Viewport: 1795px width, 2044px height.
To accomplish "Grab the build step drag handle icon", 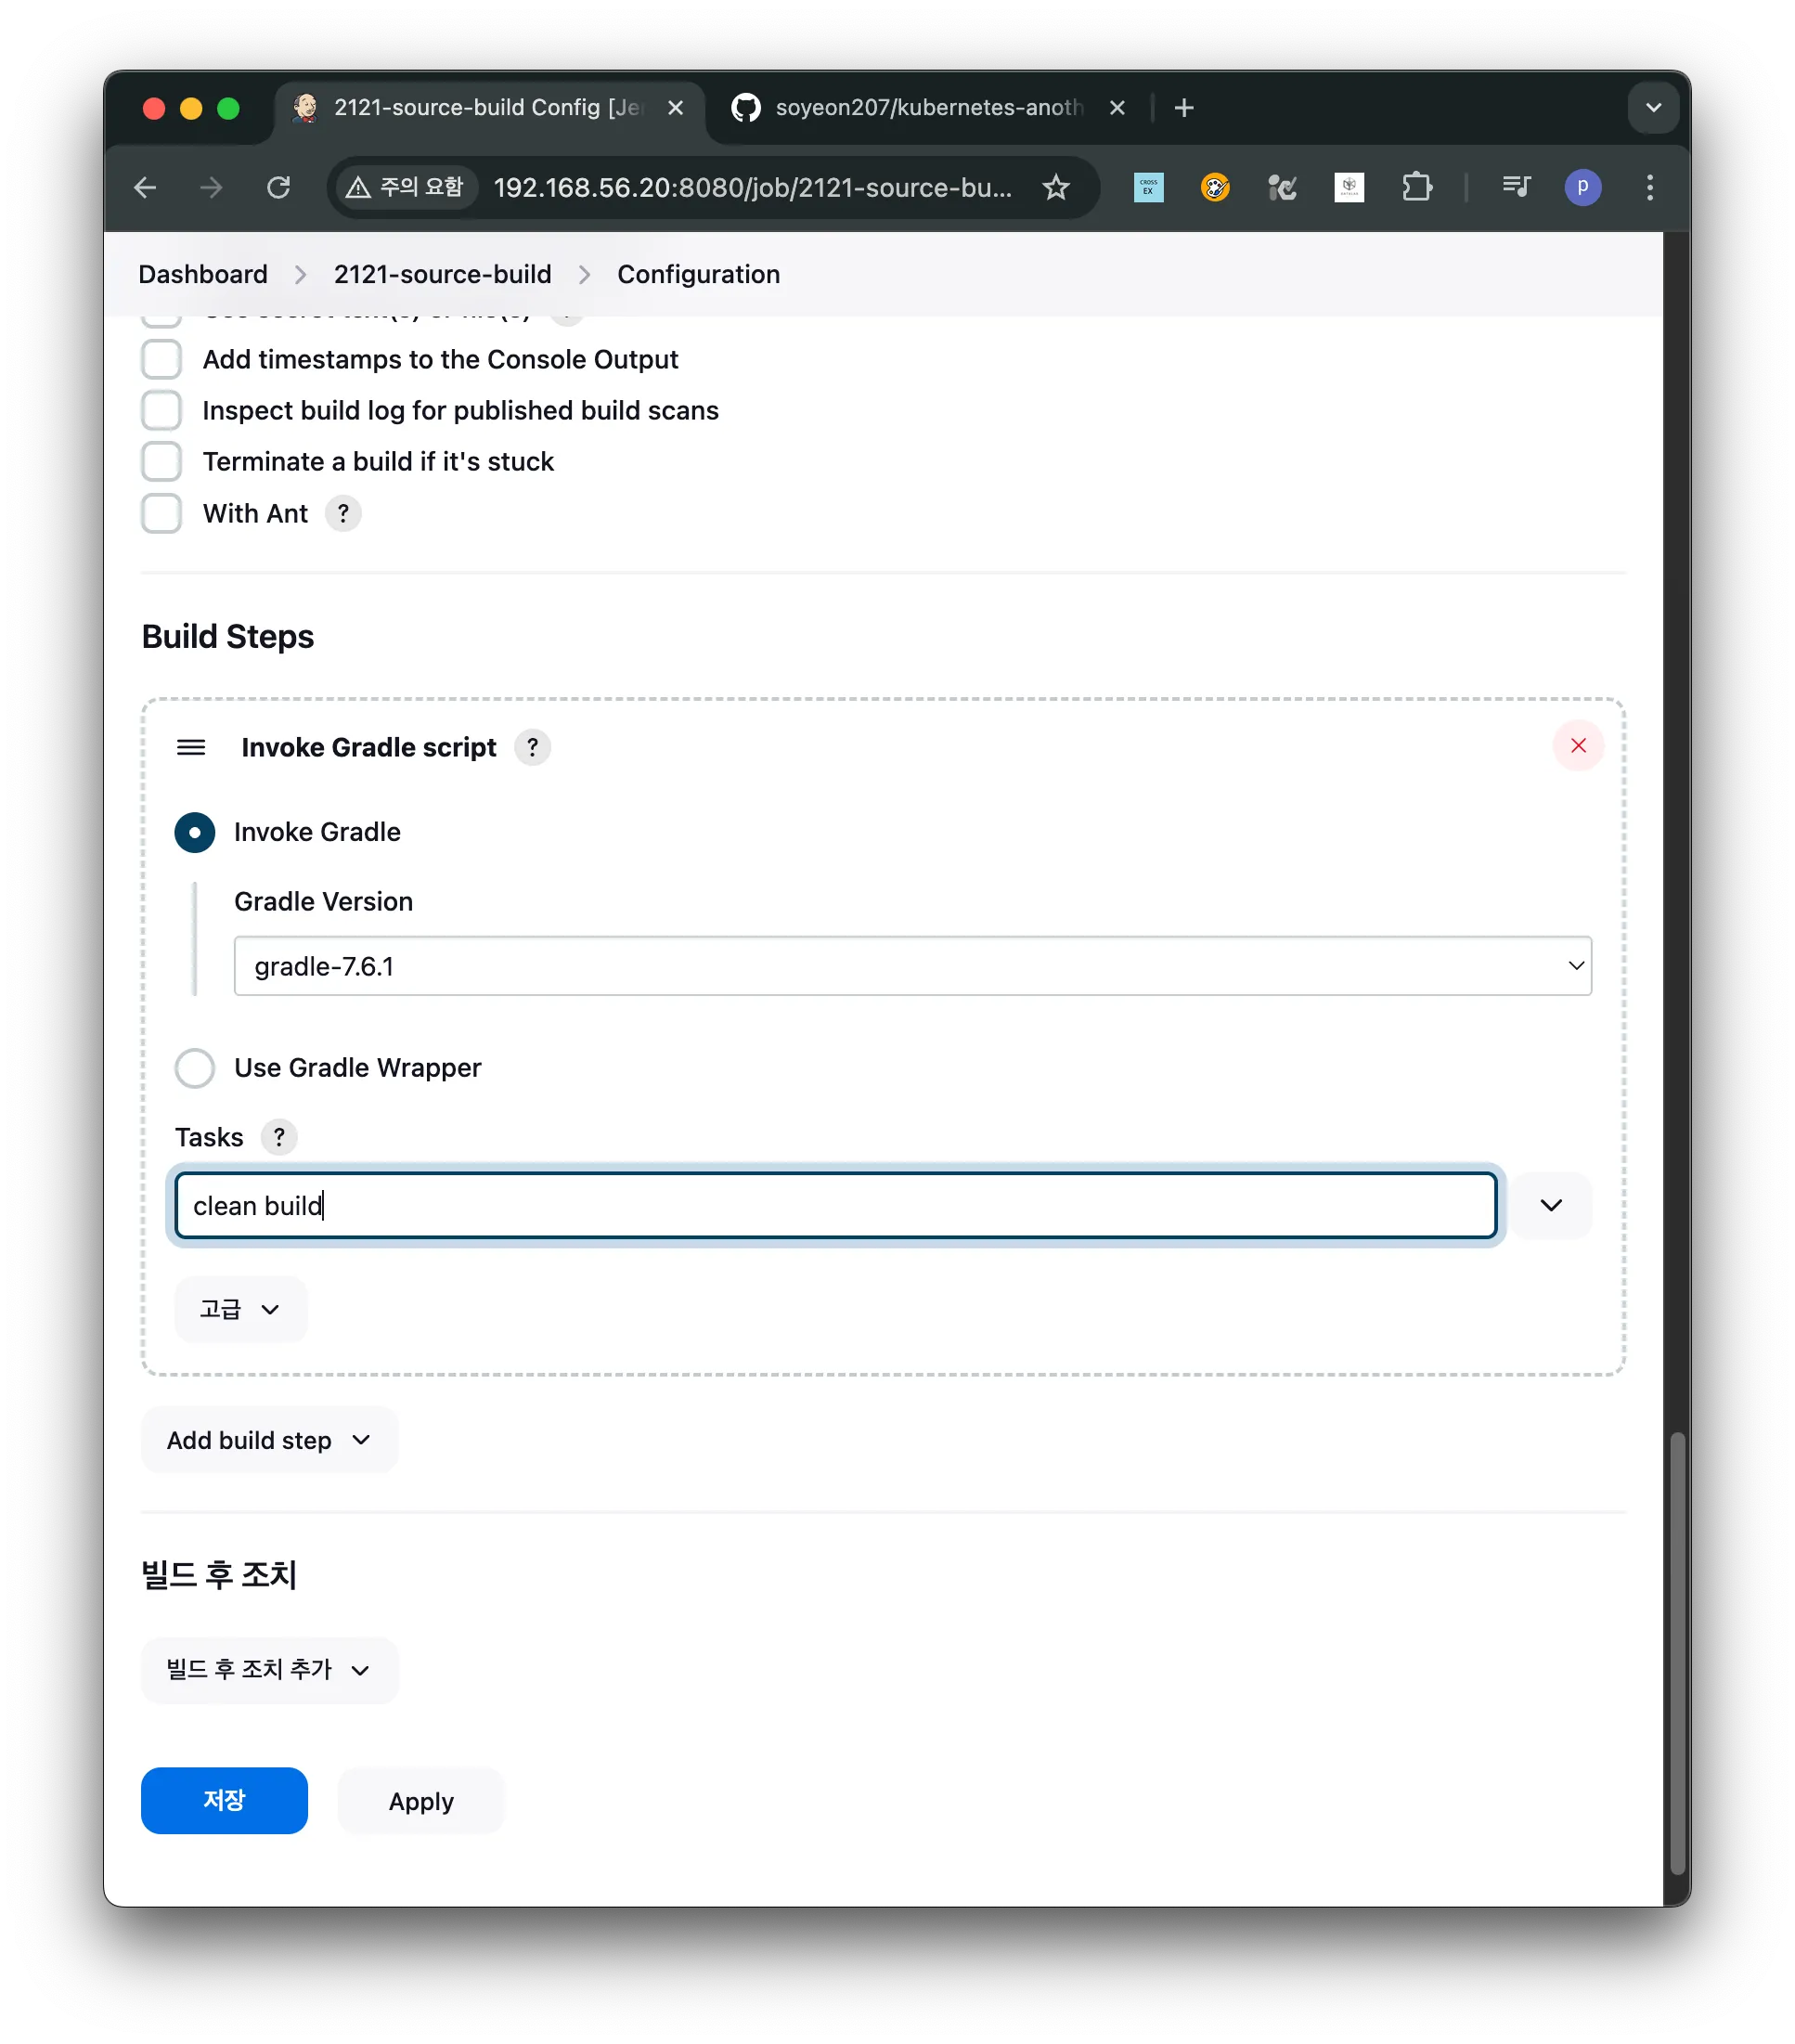I will 191,747.
